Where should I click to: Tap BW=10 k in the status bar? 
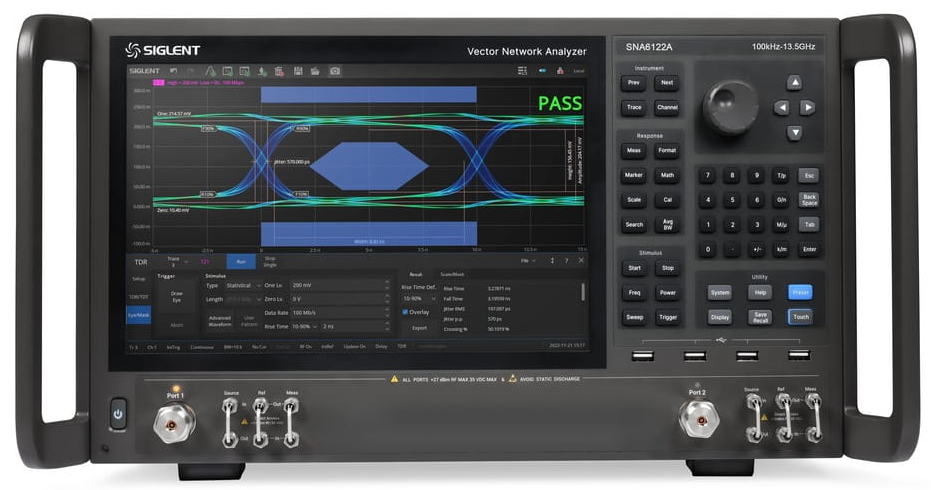click(x=233, y=346)
